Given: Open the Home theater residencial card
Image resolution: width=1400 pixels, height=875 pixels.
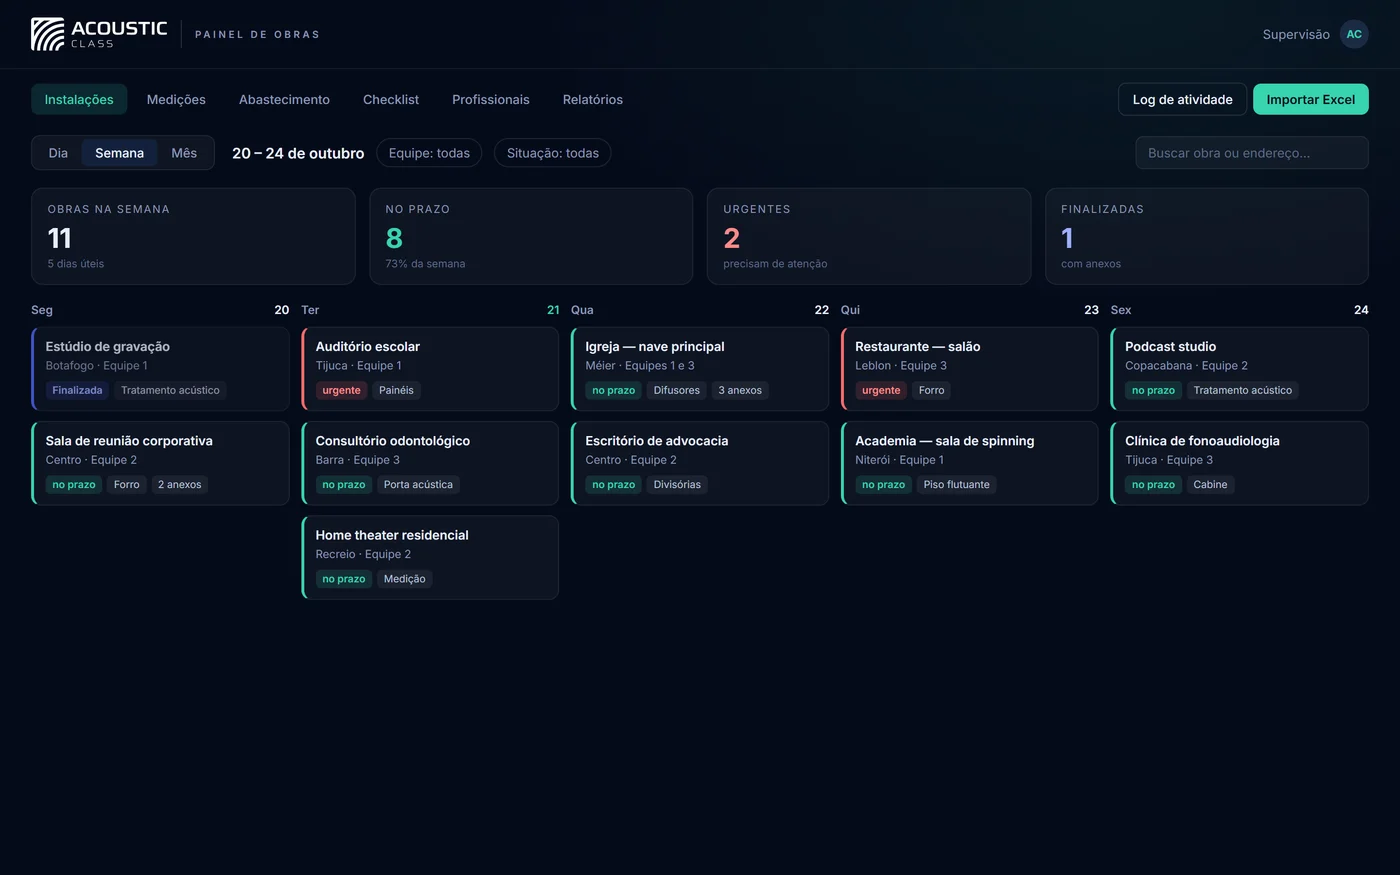Looking at the screenshot, I should pyautogui.click(x=430, y=558).
